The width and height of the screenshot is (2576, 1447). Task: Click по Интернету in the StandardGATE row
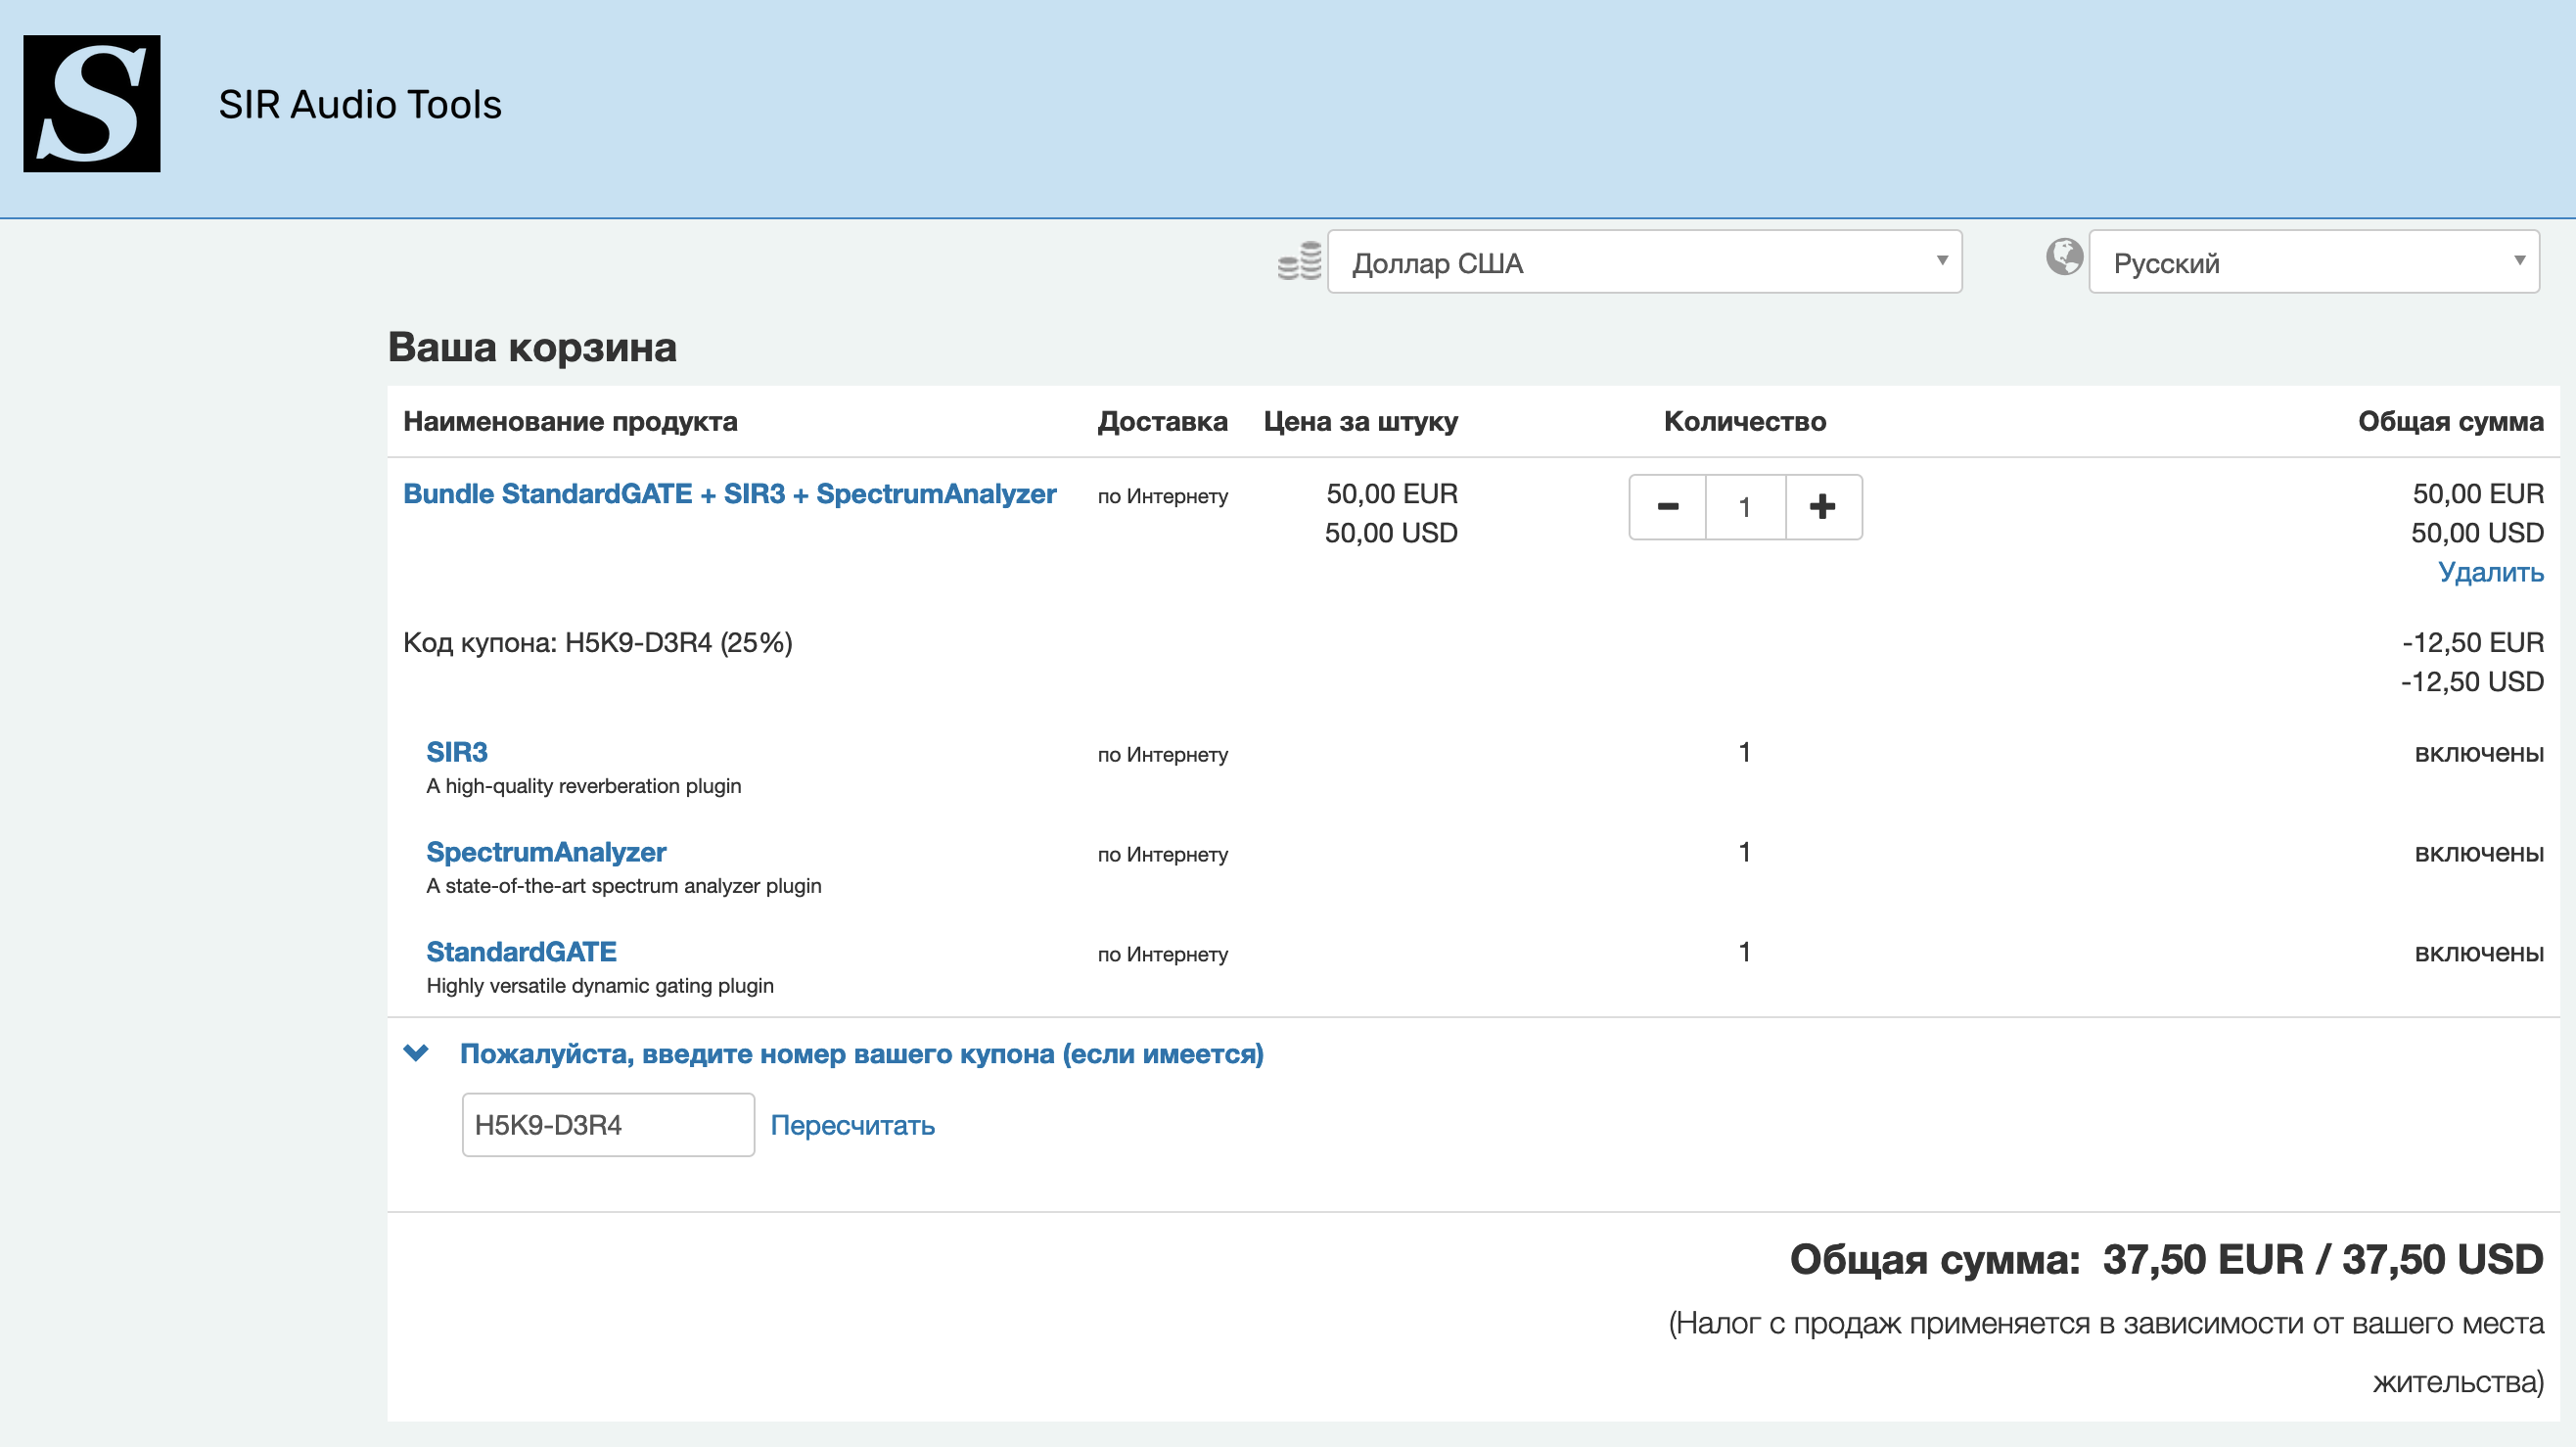tap(1162, 955)
